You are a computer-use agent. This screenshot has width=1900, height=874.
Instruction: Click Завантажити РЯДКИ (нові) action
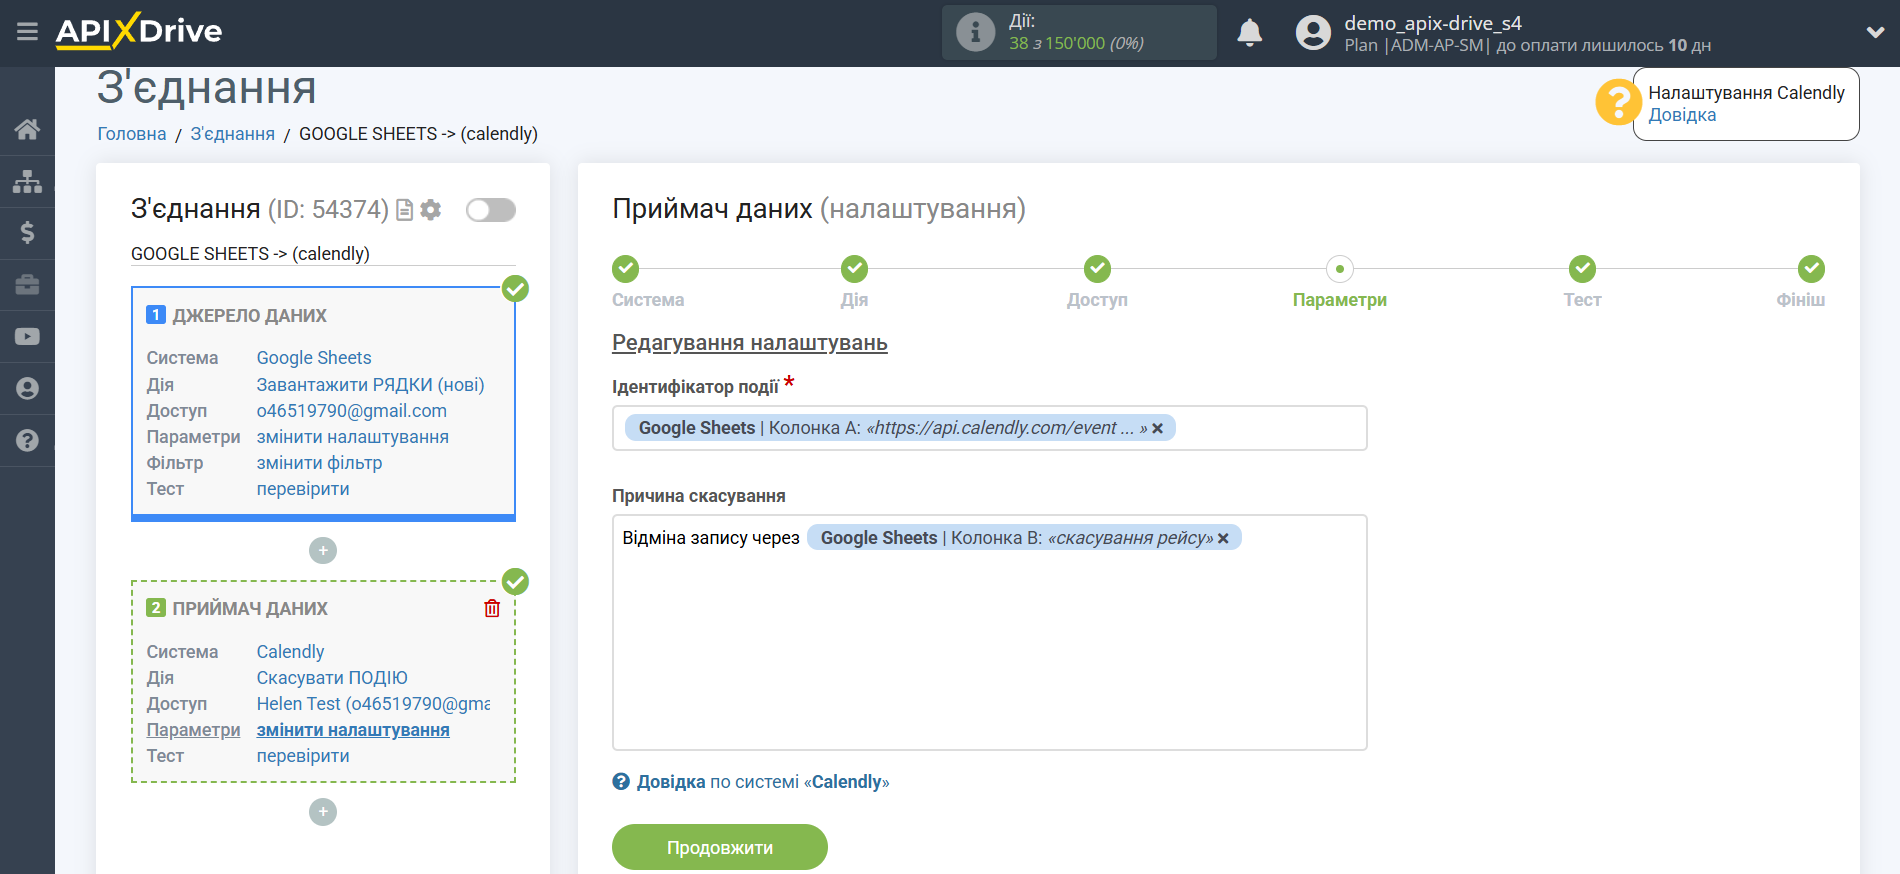[x=370, y=385]
